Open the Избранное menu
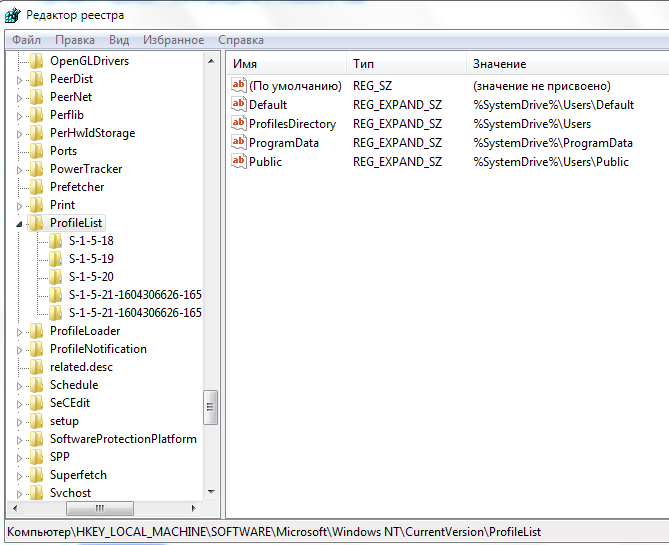The height and width of the screenshot is (545, 669). tap(173, 40)
